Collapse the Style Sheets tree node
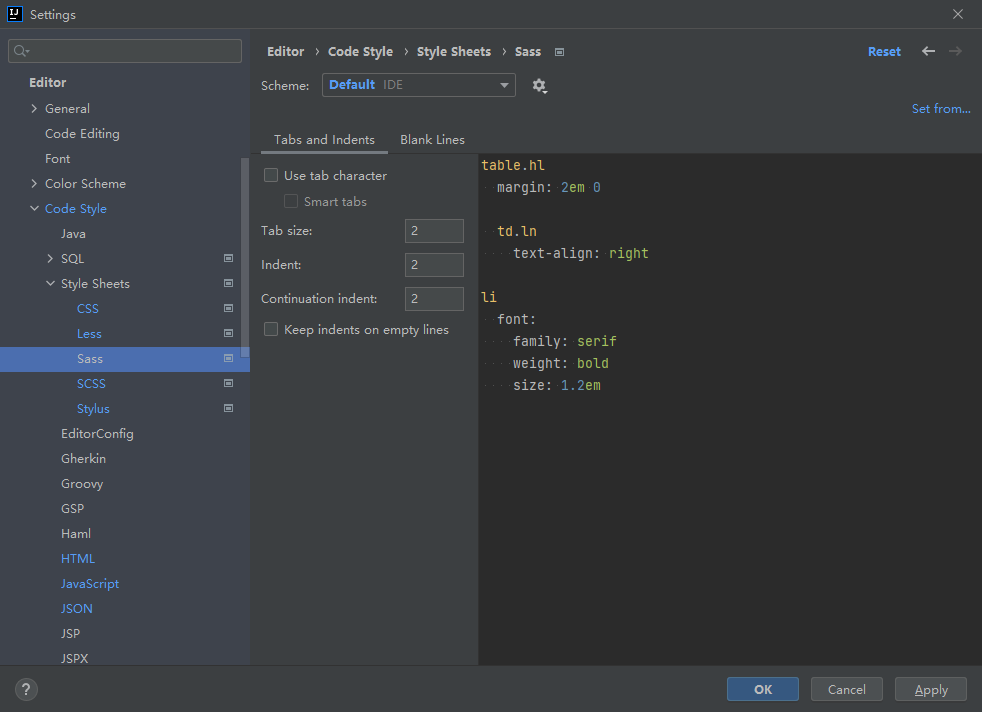982x712 pixels. click(50, 284)
